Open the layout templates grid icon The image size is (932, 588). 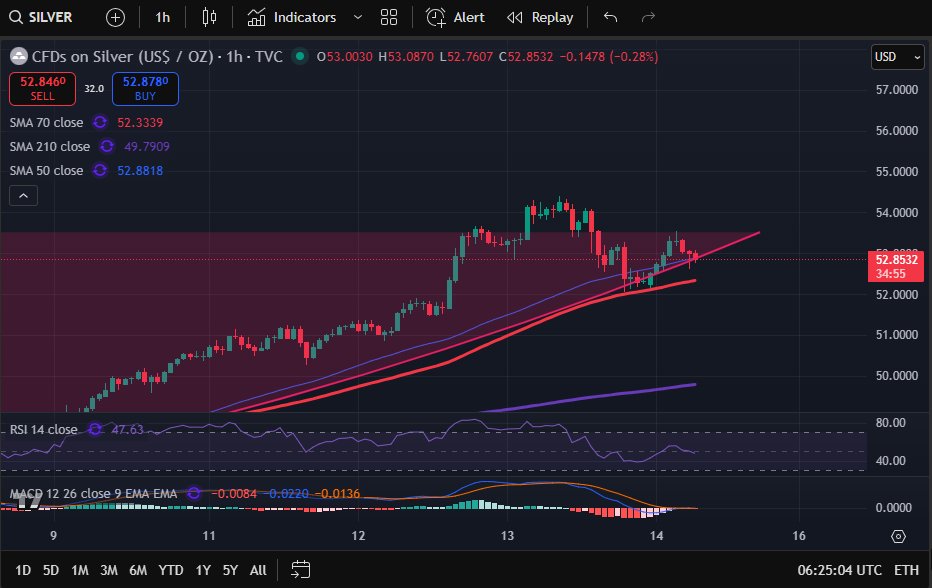tap(389, 17)
